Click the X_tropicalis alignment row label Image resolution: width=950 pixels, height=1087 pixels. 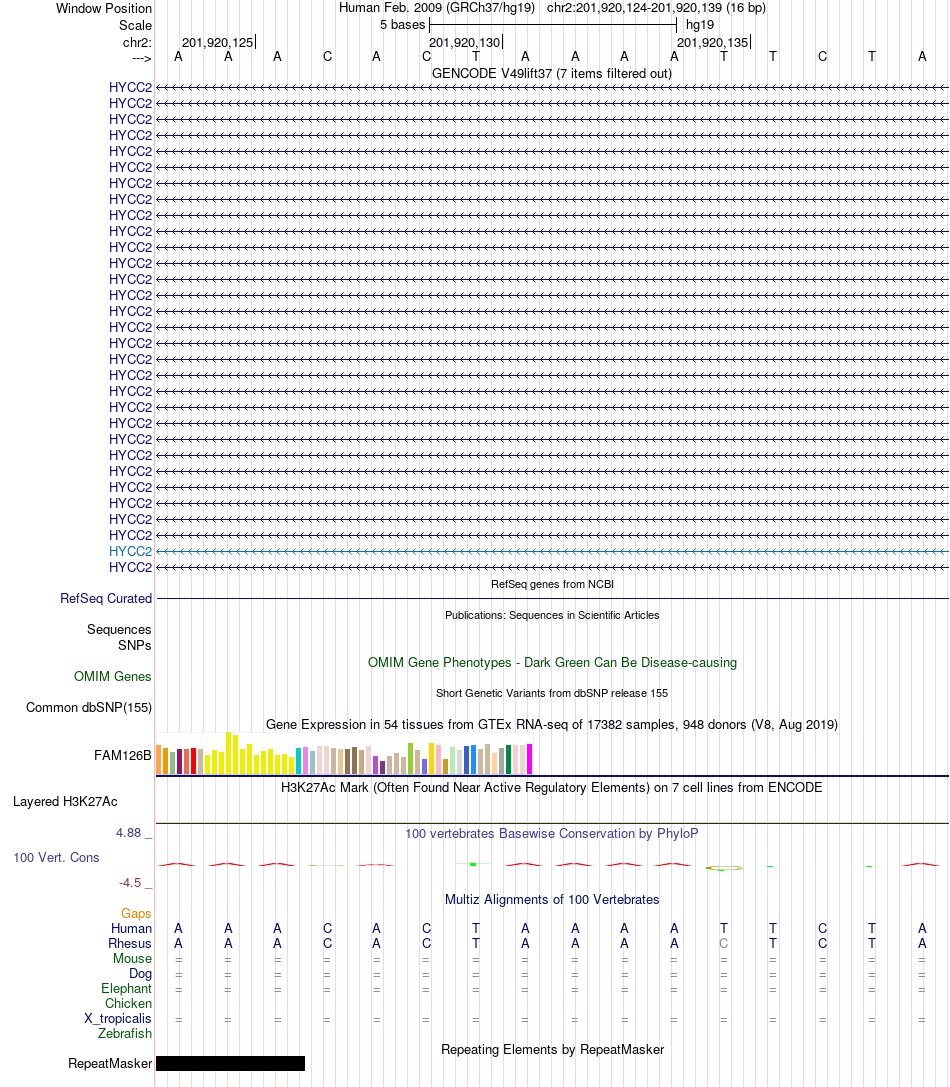point(118,1018)
